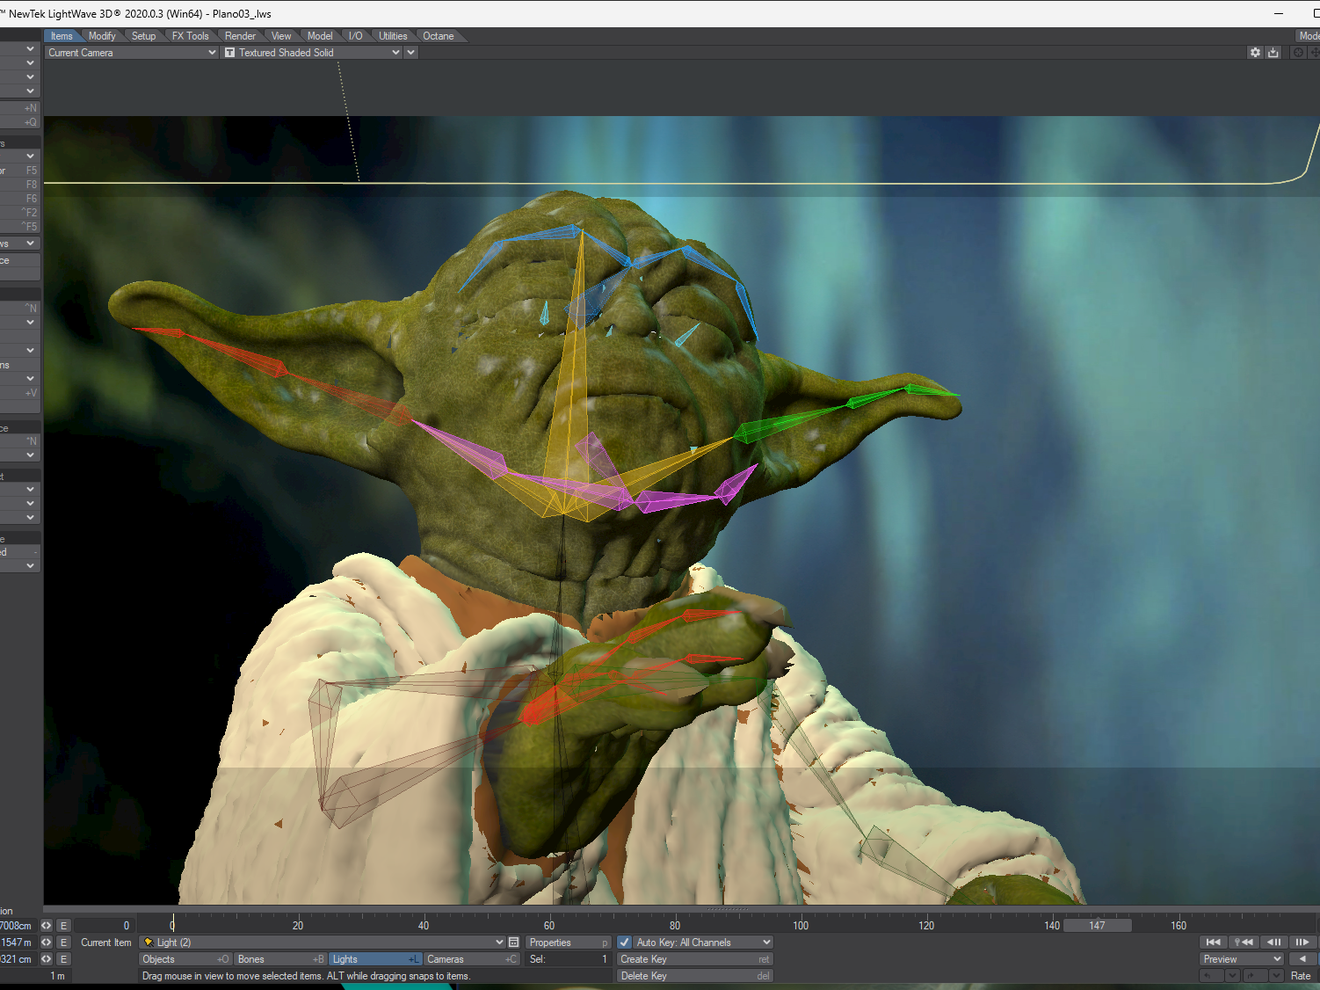Screen dimensions: 1320x990
Task: Open item picker list icon beside Current Item
Action: click(x=513, y=942)
